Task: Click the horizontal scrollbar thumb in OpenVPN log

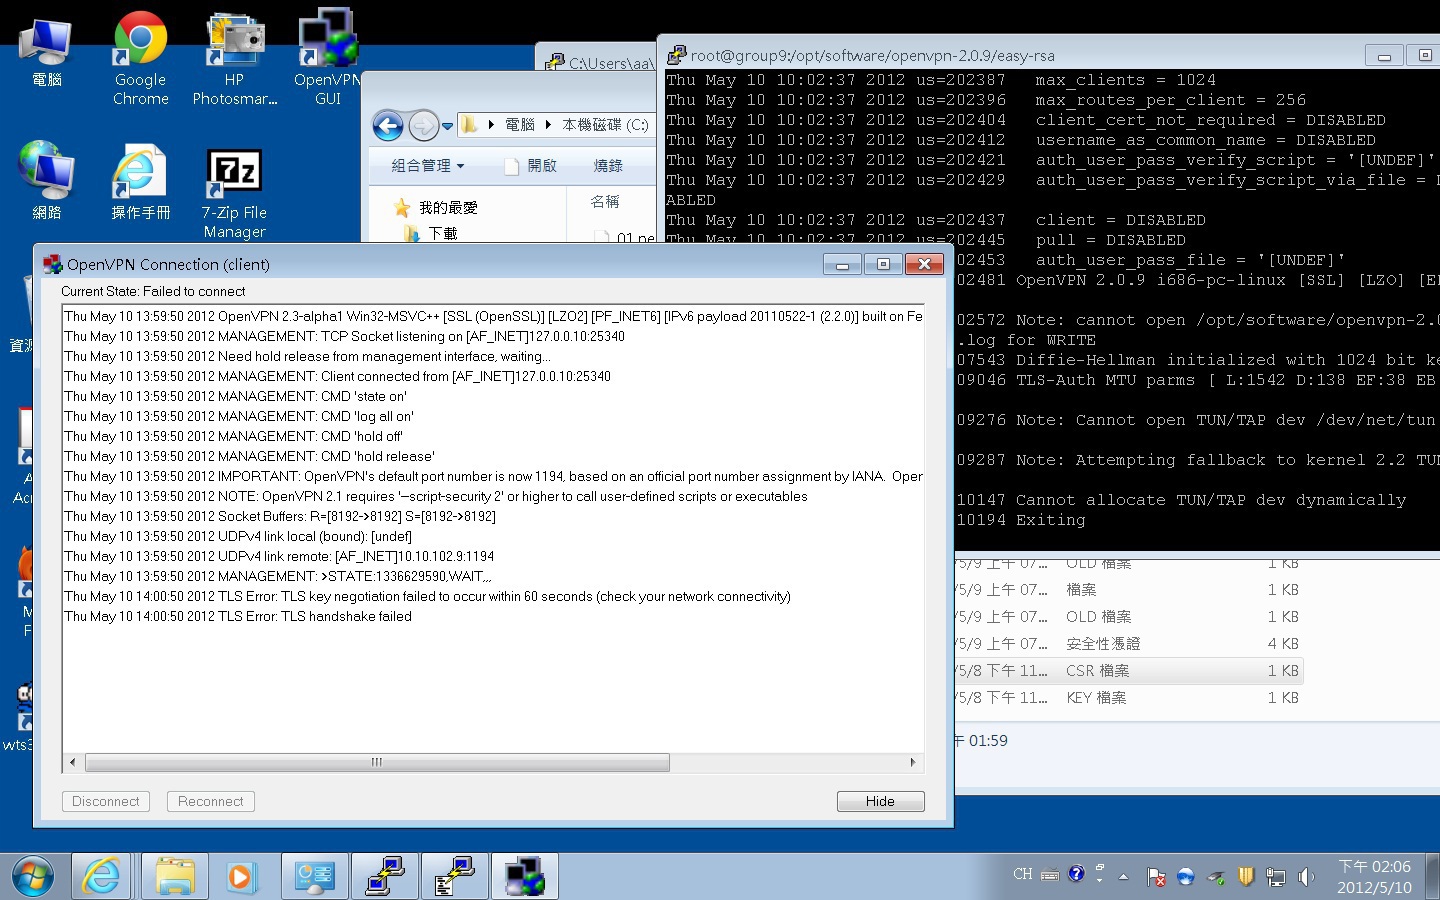Action: point(377,762)
